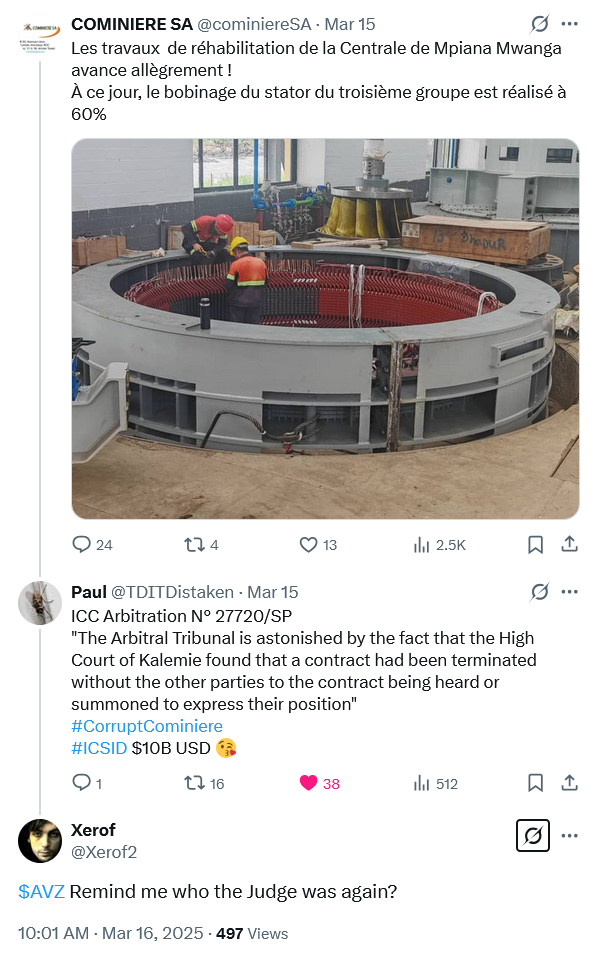
Task: Open more options for COMINIERE SA tweet
Action: click(569, 24)
